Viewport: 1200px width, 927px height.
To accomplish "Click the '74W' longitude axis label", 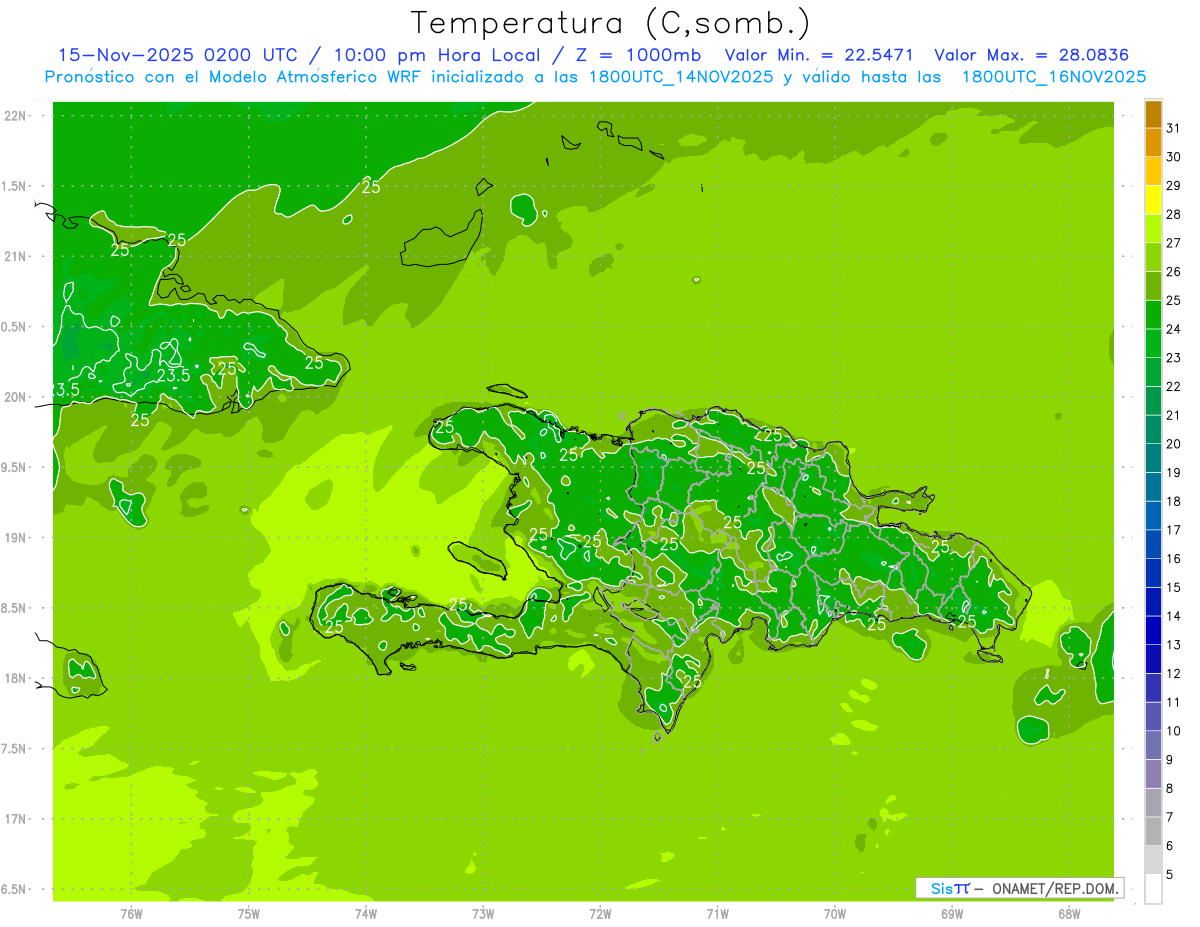I will pos(366,913).
